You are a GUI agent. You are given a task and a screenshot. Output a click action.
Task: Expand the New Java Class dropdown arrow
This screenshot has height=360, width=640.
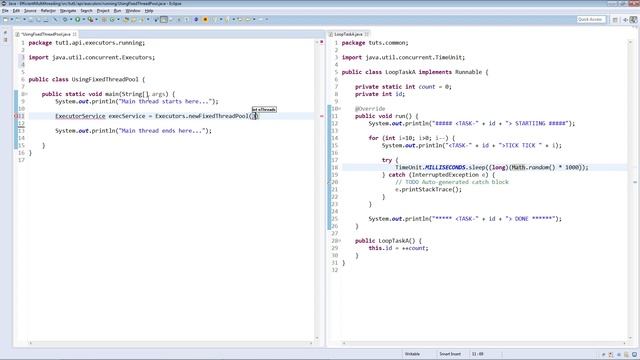118,19
